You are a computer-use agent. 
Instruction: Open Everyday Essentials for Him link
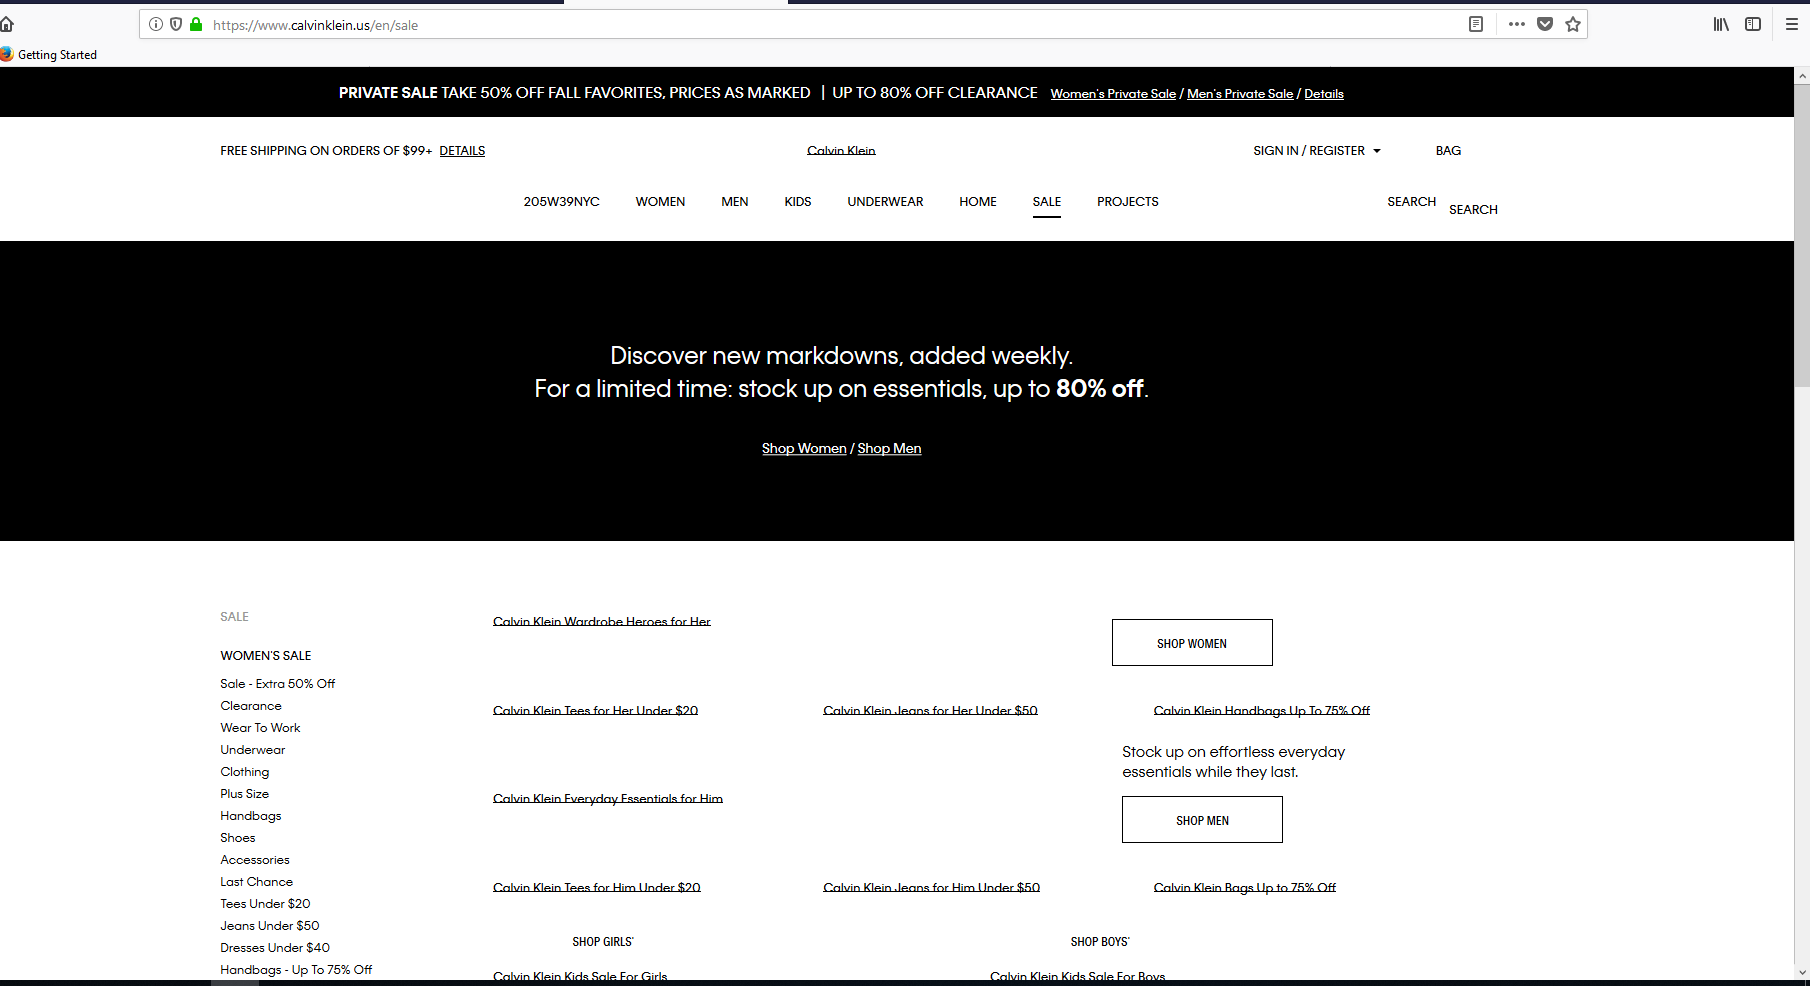608,799
